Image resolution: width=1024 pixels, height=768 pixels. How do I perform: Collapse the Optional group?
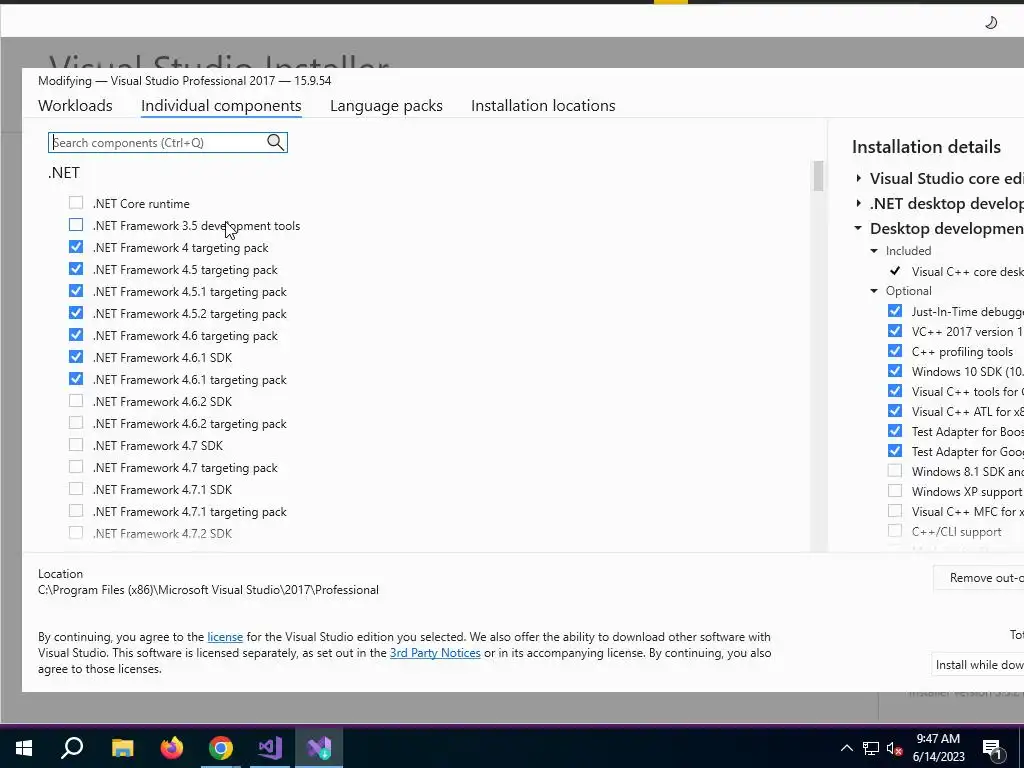874,291
